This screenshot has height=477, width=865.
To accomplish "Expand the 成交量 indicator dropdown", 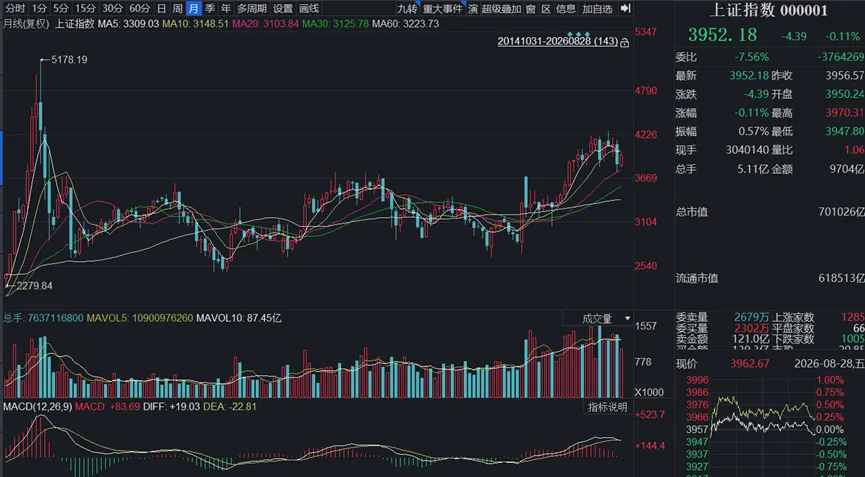I will pos(598,318).
